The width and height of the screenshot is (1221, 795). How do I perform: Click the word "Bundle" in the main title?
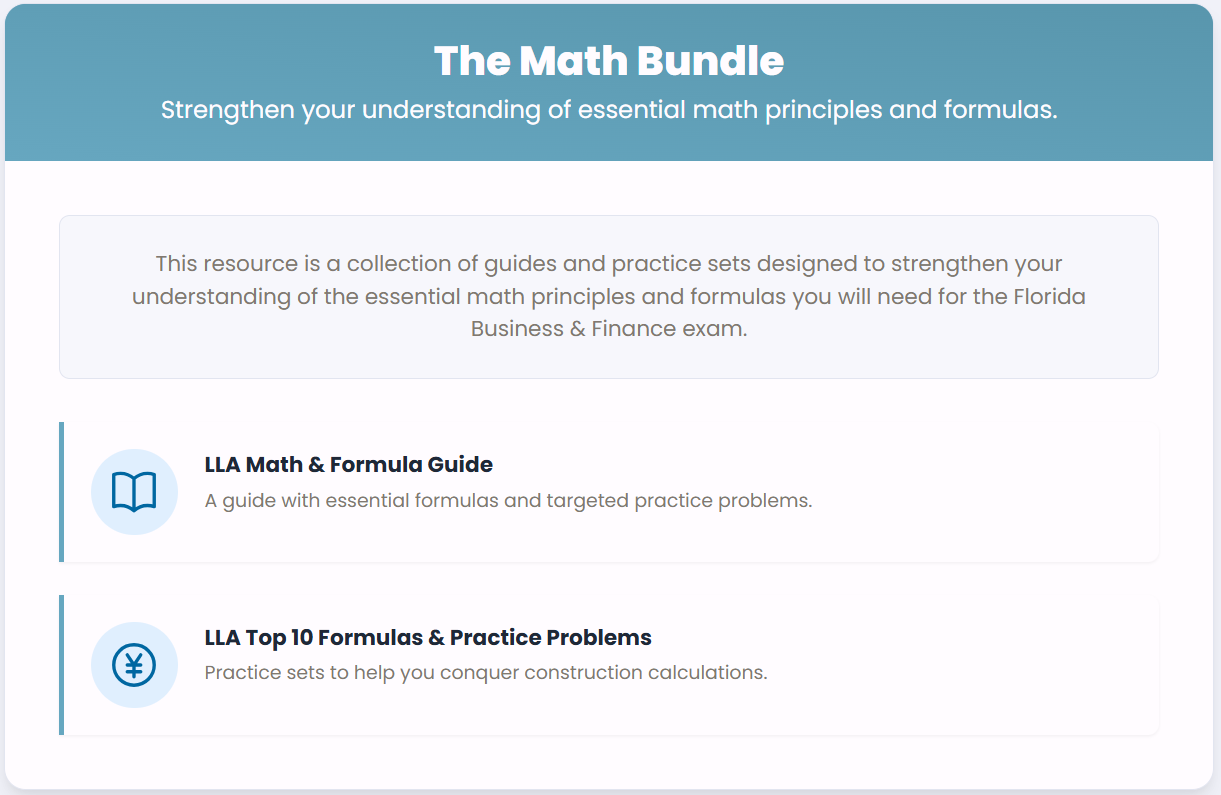[710, 61]
